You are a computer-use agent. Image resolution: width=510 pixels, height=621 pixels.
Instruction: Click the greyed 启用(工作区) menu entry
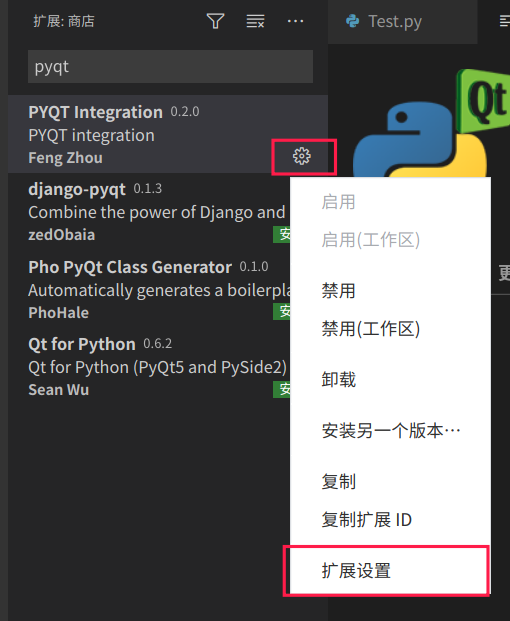[390, 240]
